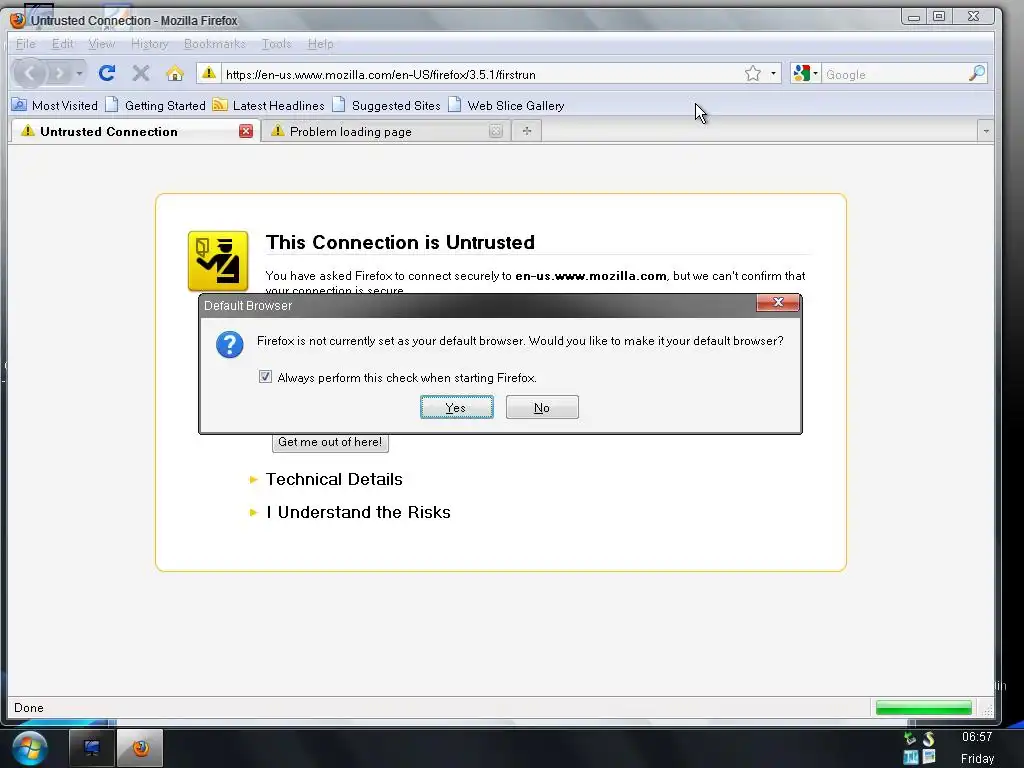1024x768 pixels.
Task: Close the Untrusted Connection tab
Action: pos(246,131)
